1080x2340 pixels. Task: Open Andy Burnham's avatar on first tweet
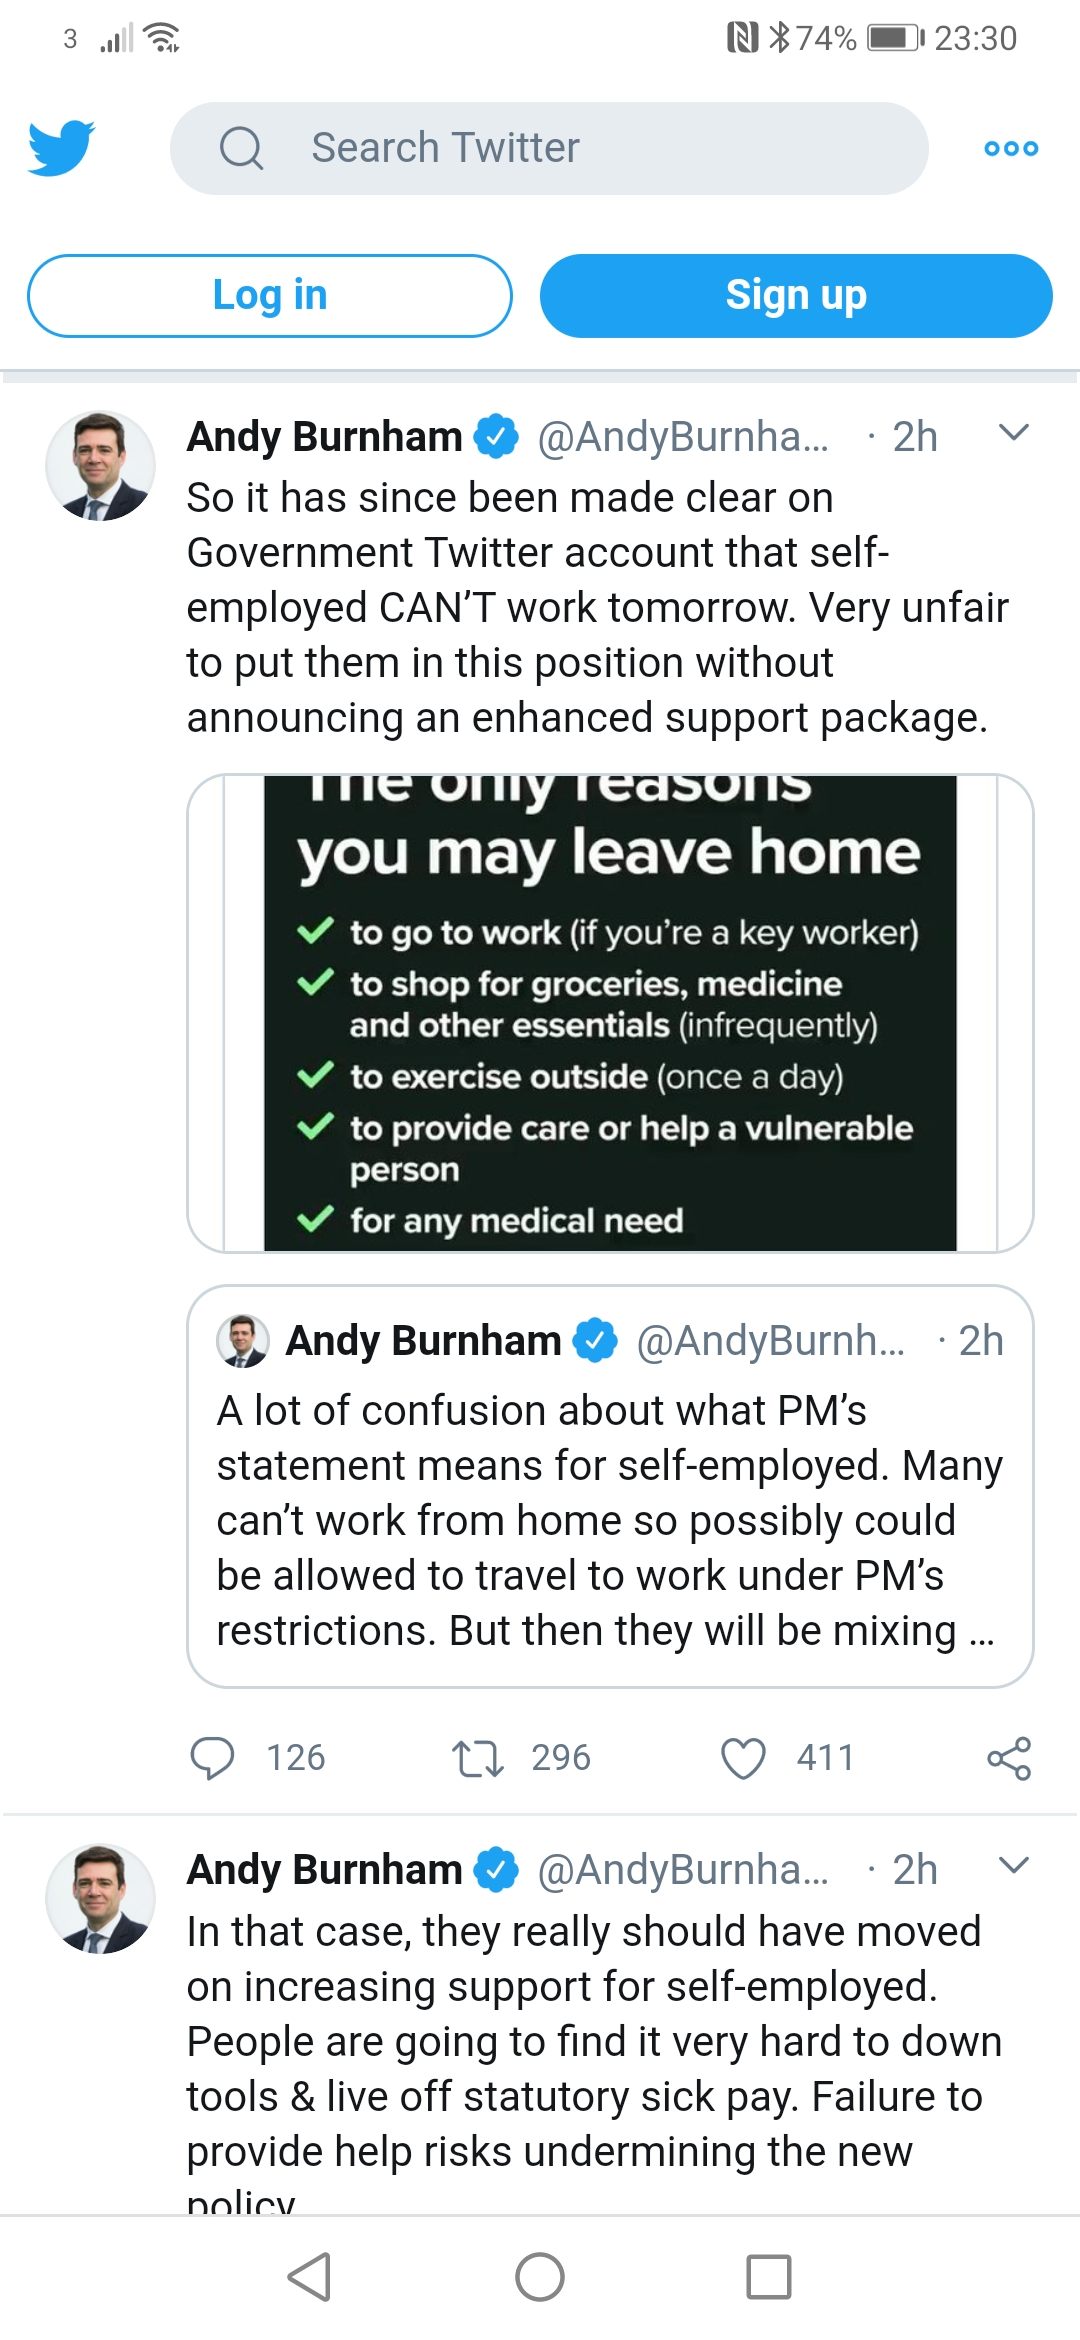[100, 466]
